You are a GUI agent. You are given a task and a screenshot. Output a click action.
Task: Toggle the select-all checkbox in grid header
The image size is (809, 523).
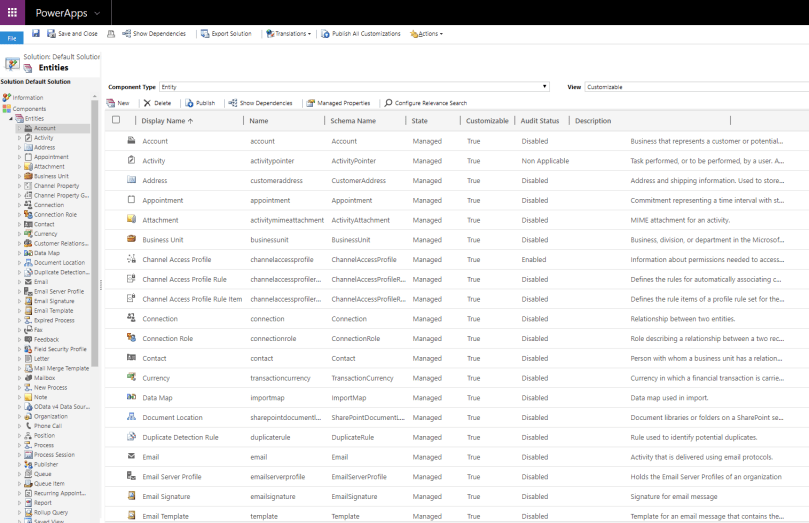pyautogui.click(x=116, y=120)
